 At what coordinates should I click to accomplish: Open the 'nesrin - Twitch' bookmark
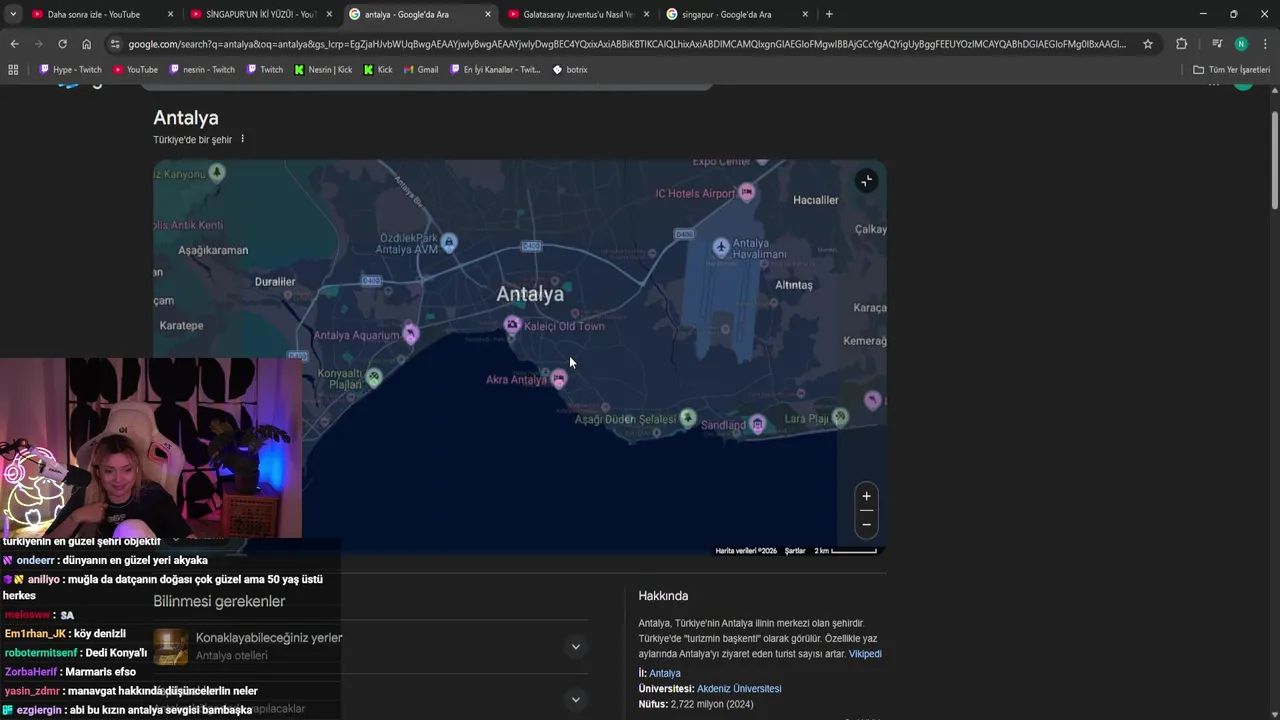point(202,70)
